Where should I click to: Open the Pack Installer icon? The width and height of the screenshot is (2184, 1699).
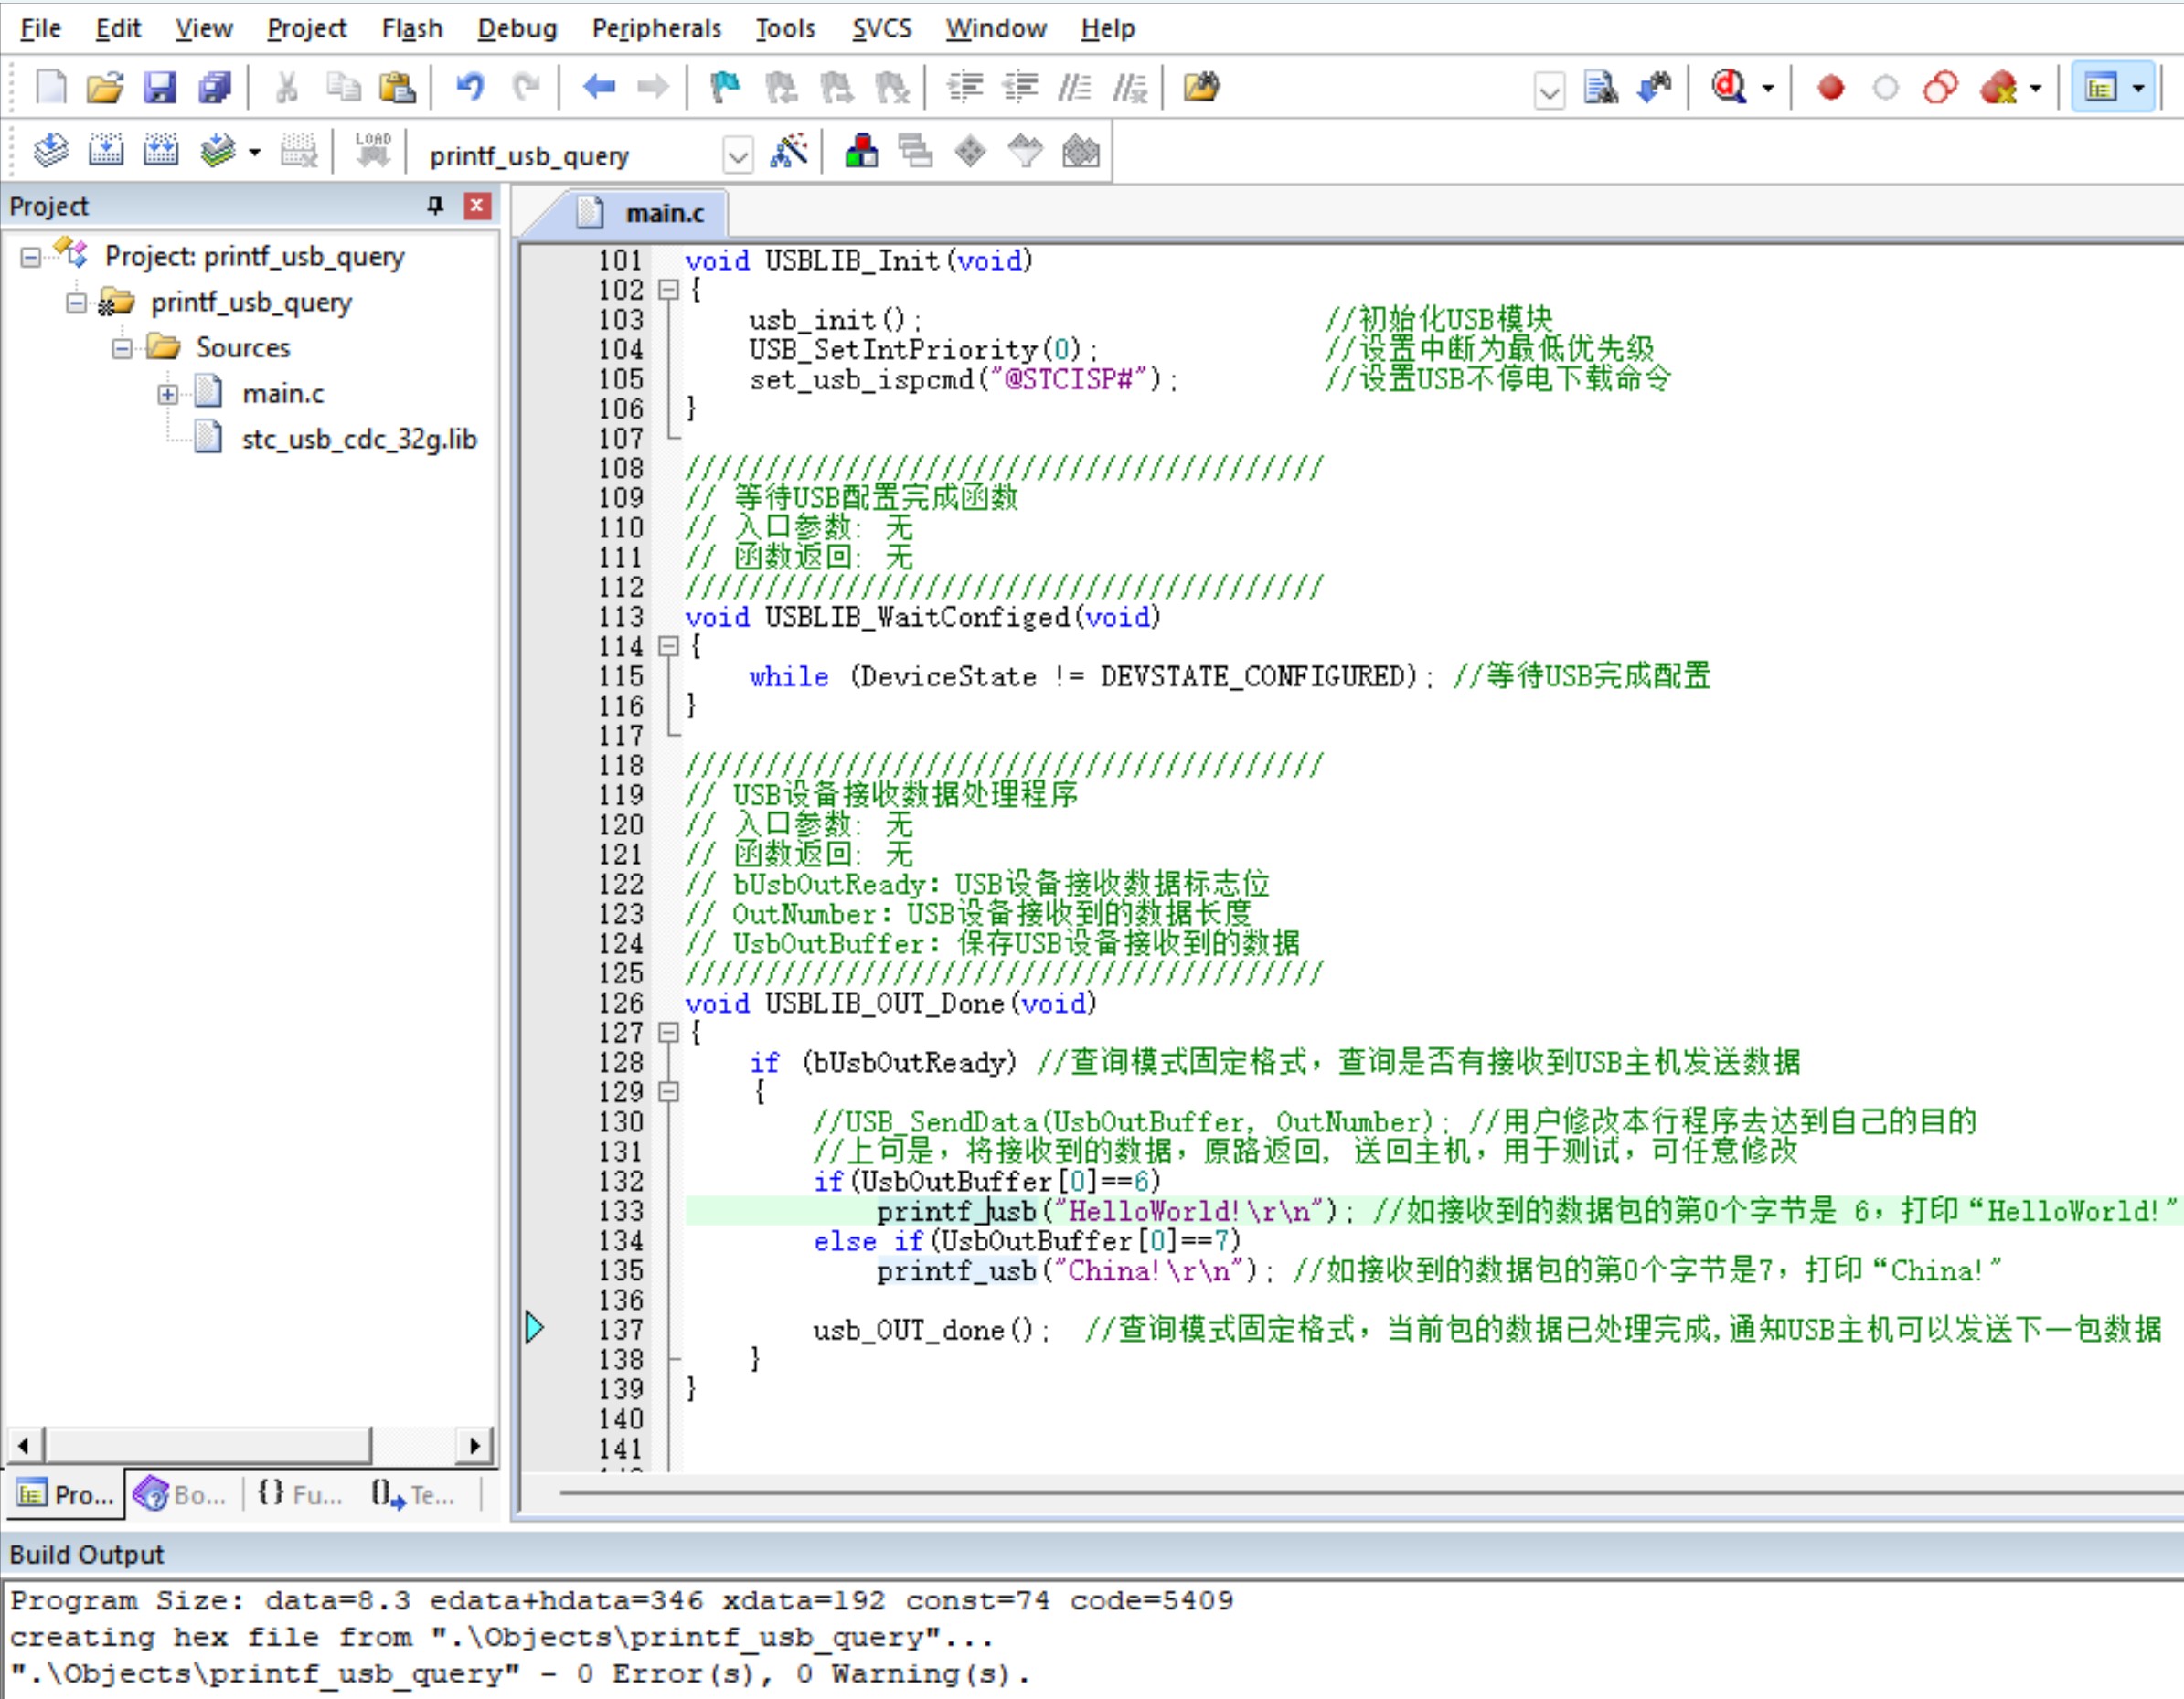coord(1080,151)
